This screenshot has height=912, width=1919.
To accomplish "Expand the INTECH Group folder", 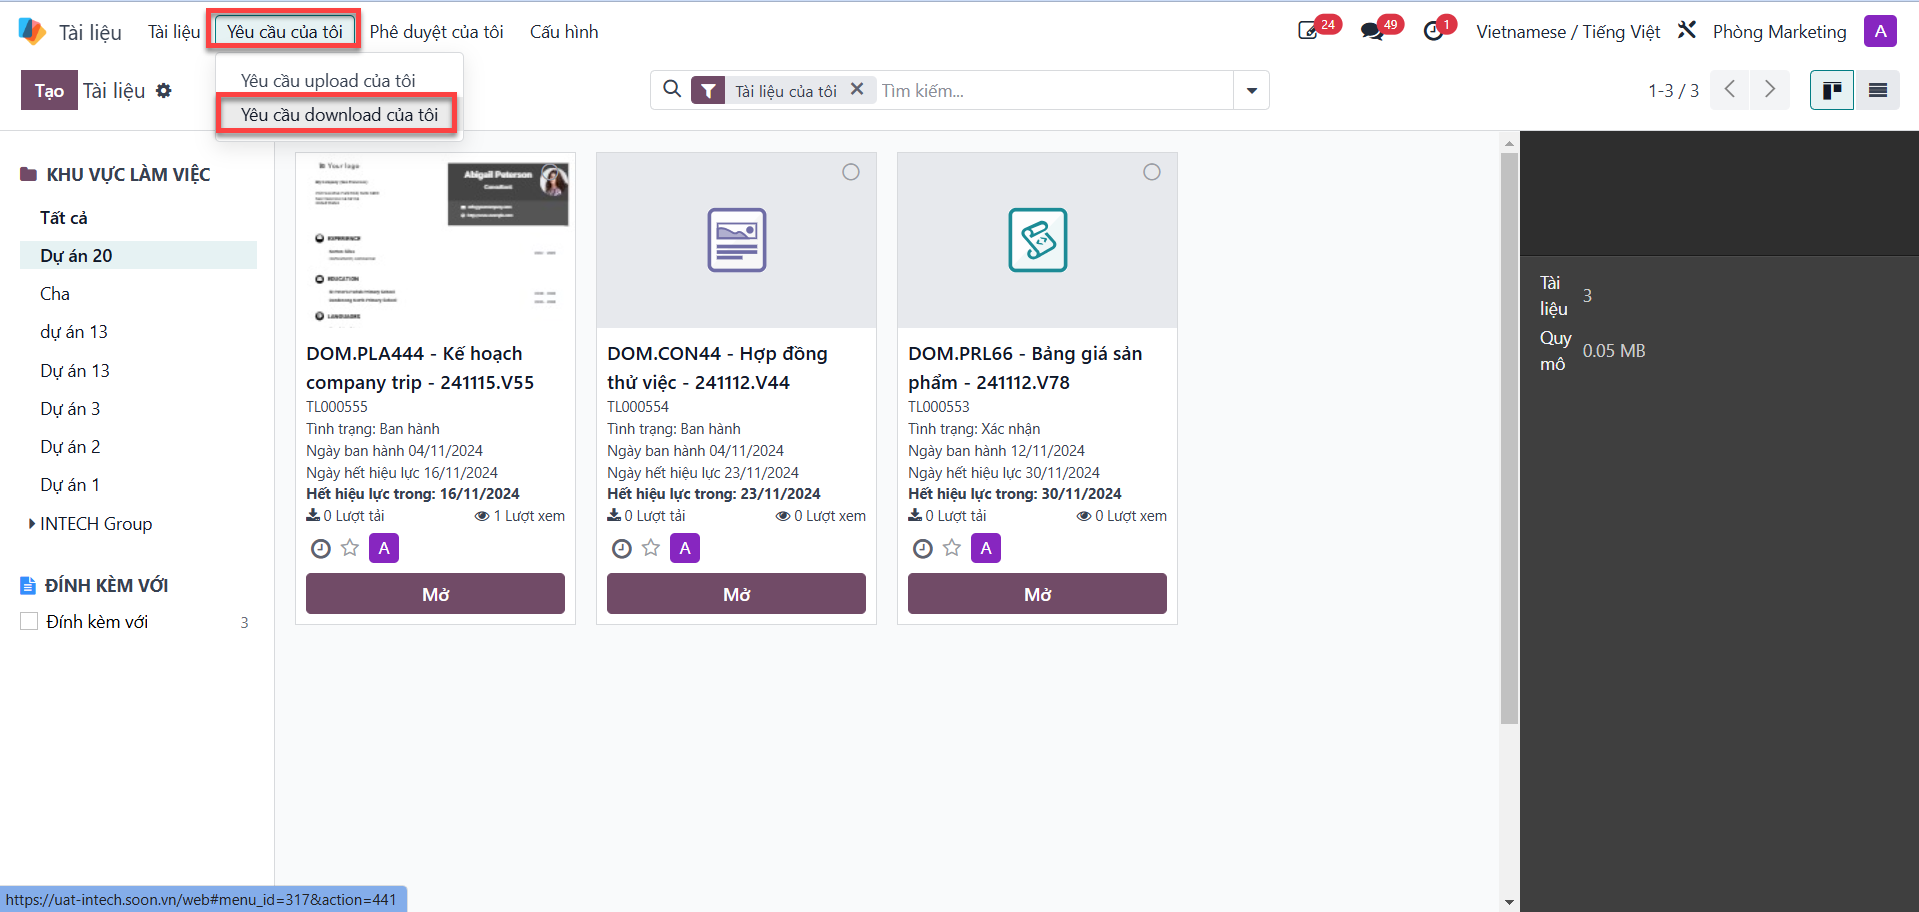I will click(32, 523).
